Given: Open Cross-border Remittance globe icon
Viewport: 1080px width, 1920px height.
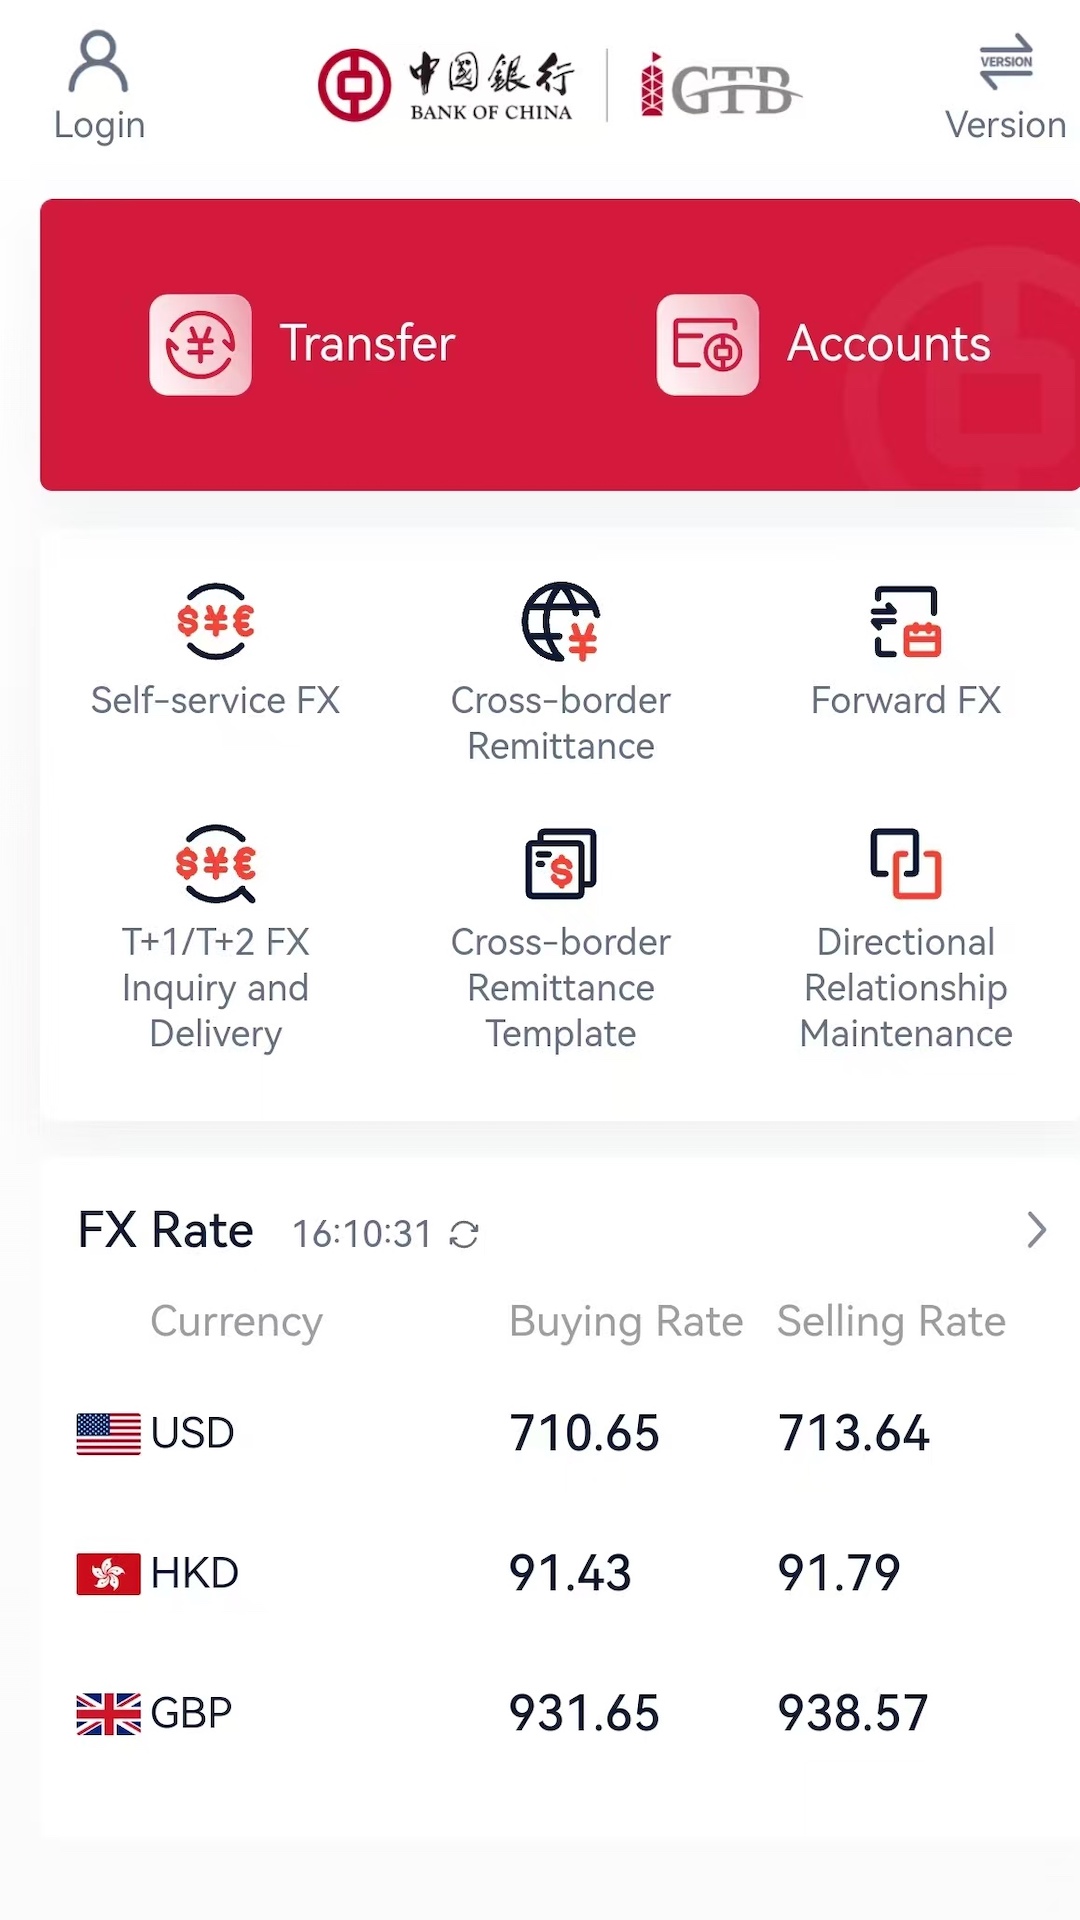Looking at the screenshot, I should (560, 621).
